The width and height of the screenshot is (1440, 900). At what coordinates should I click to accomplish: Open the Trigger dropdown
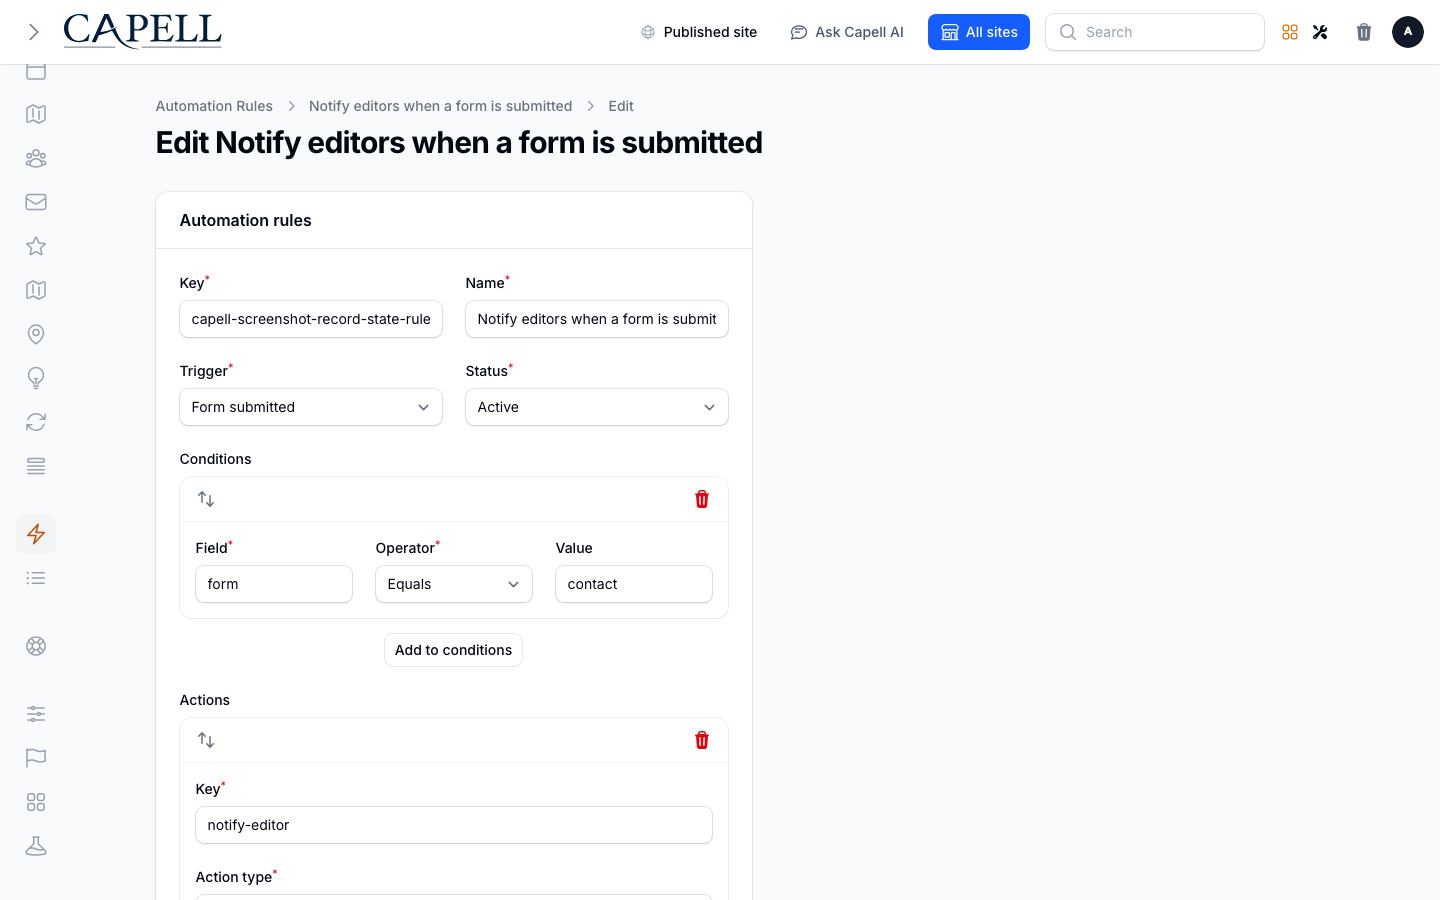[311, 407]
